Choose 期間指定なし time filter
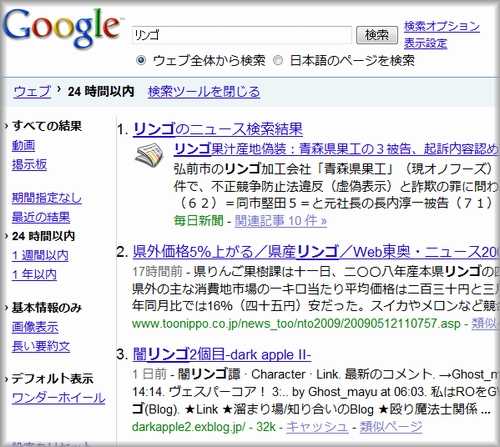Screen dimensions: 500x447 coord(47,198)
